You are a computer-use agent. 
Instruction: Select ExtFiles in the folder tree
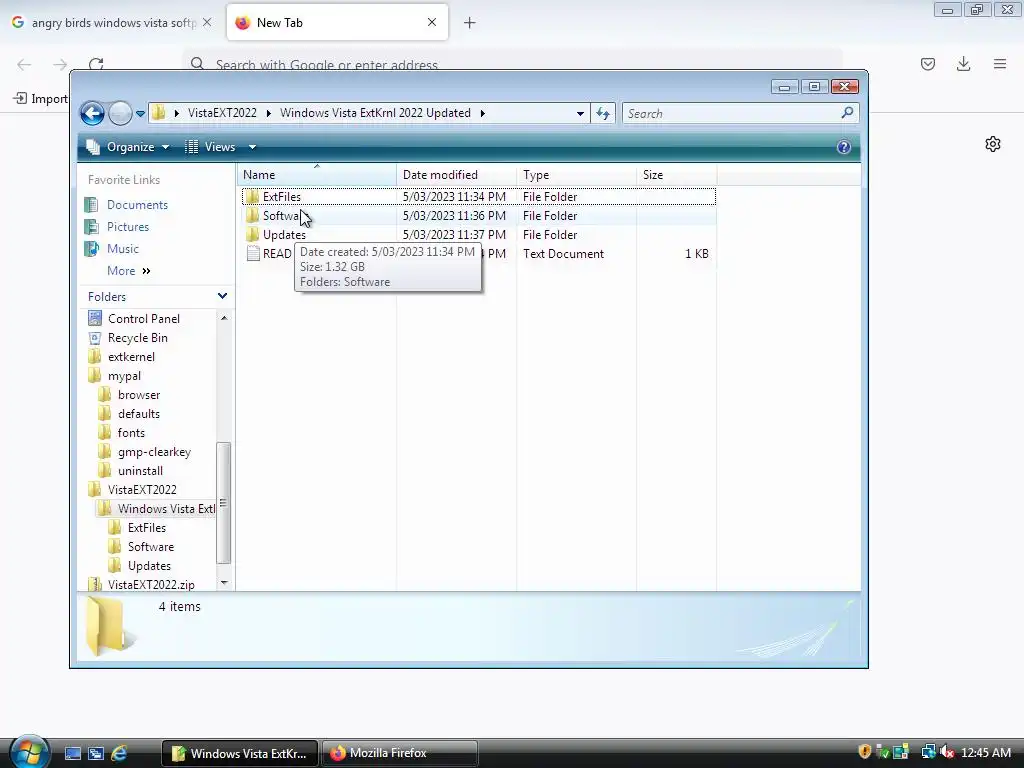click(x=146, y=527)
